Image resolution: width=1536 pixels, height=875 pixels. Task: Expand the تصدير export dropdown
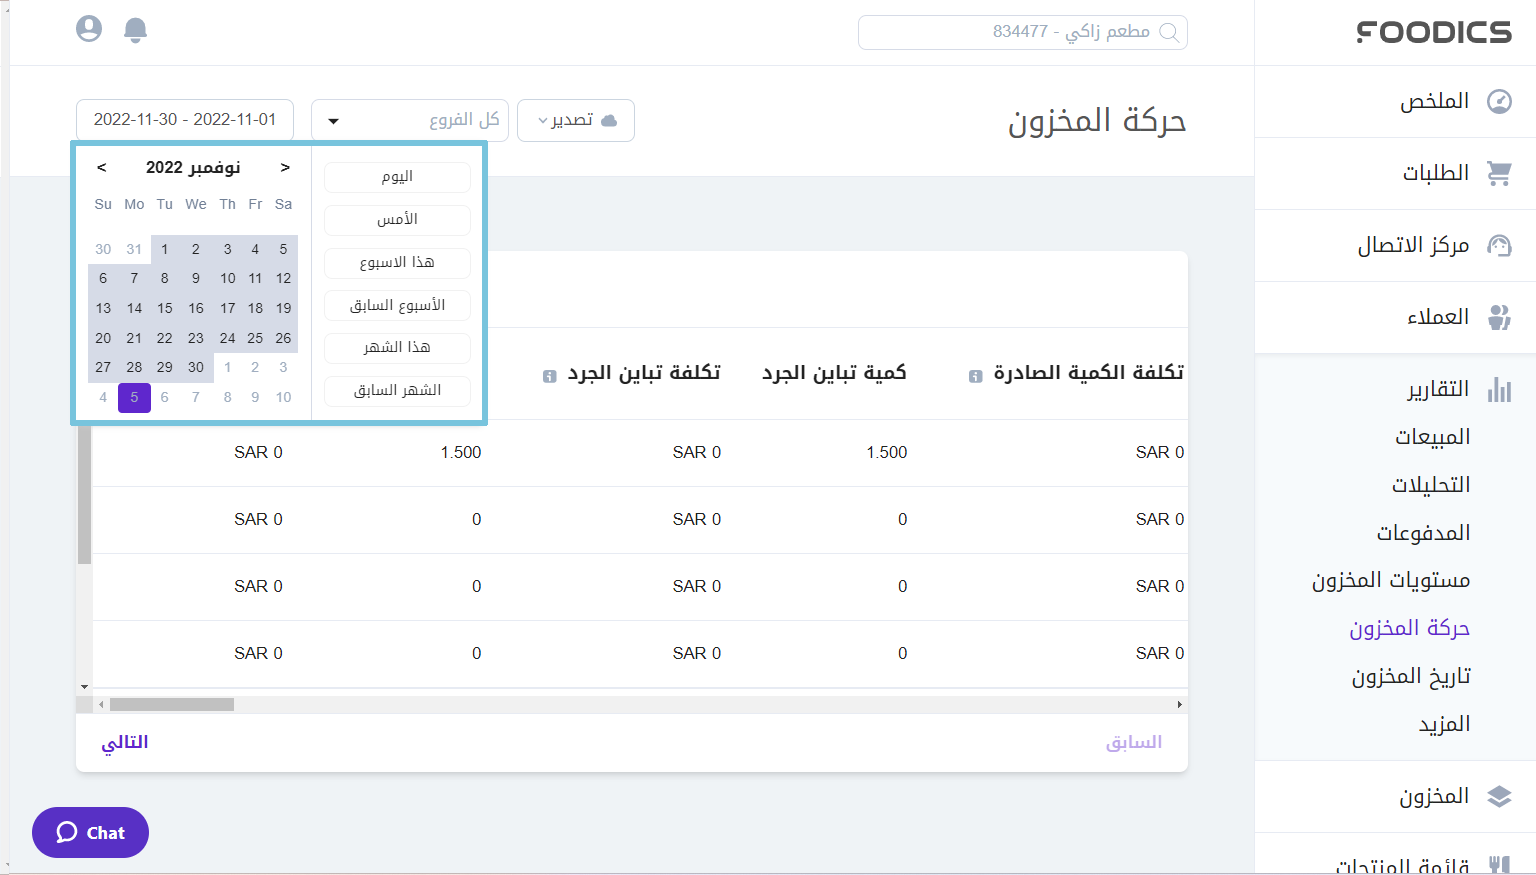pyautogui.click(x=576, y=120)
